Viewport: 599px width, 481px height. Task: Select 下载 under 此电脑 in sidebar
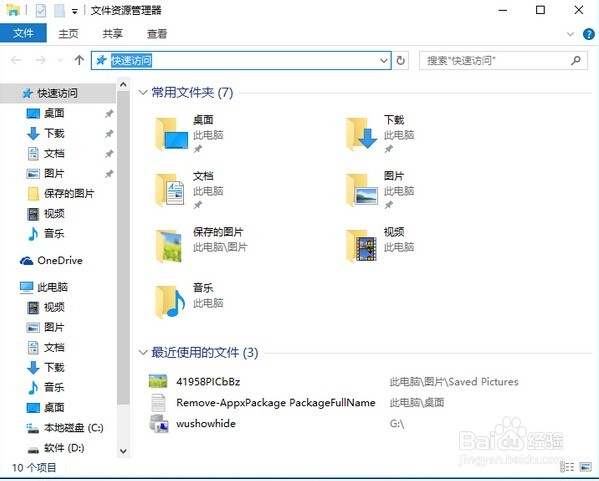coord(54,367)
